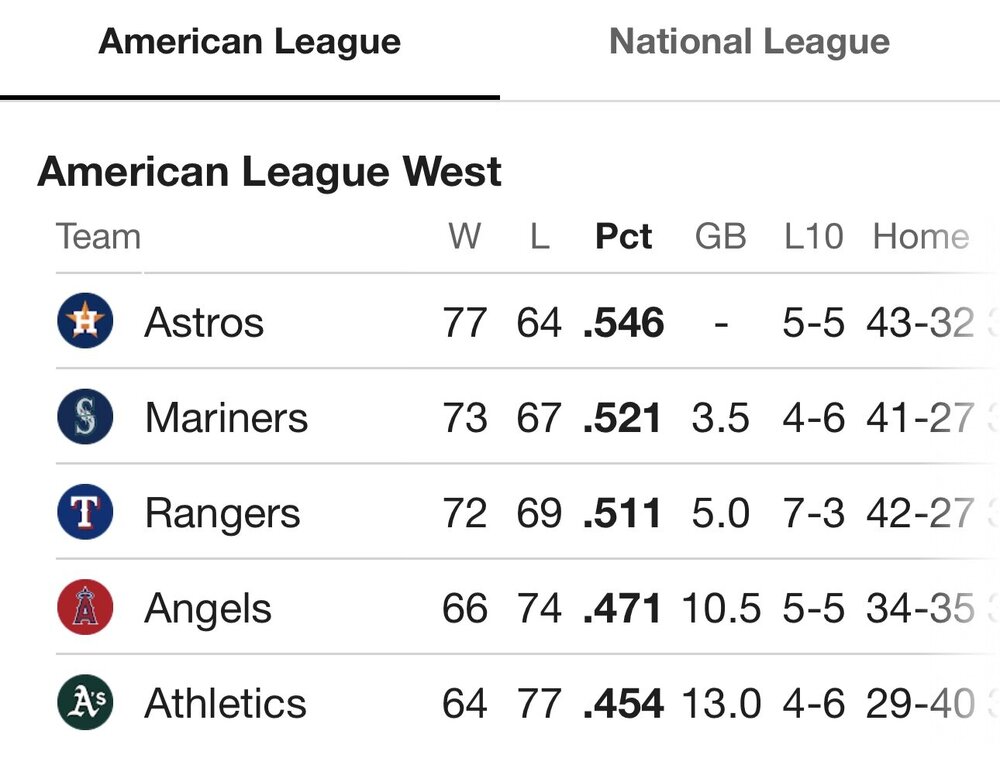Sort by the Home record column
1000x765 pixels.
(920, 237)
